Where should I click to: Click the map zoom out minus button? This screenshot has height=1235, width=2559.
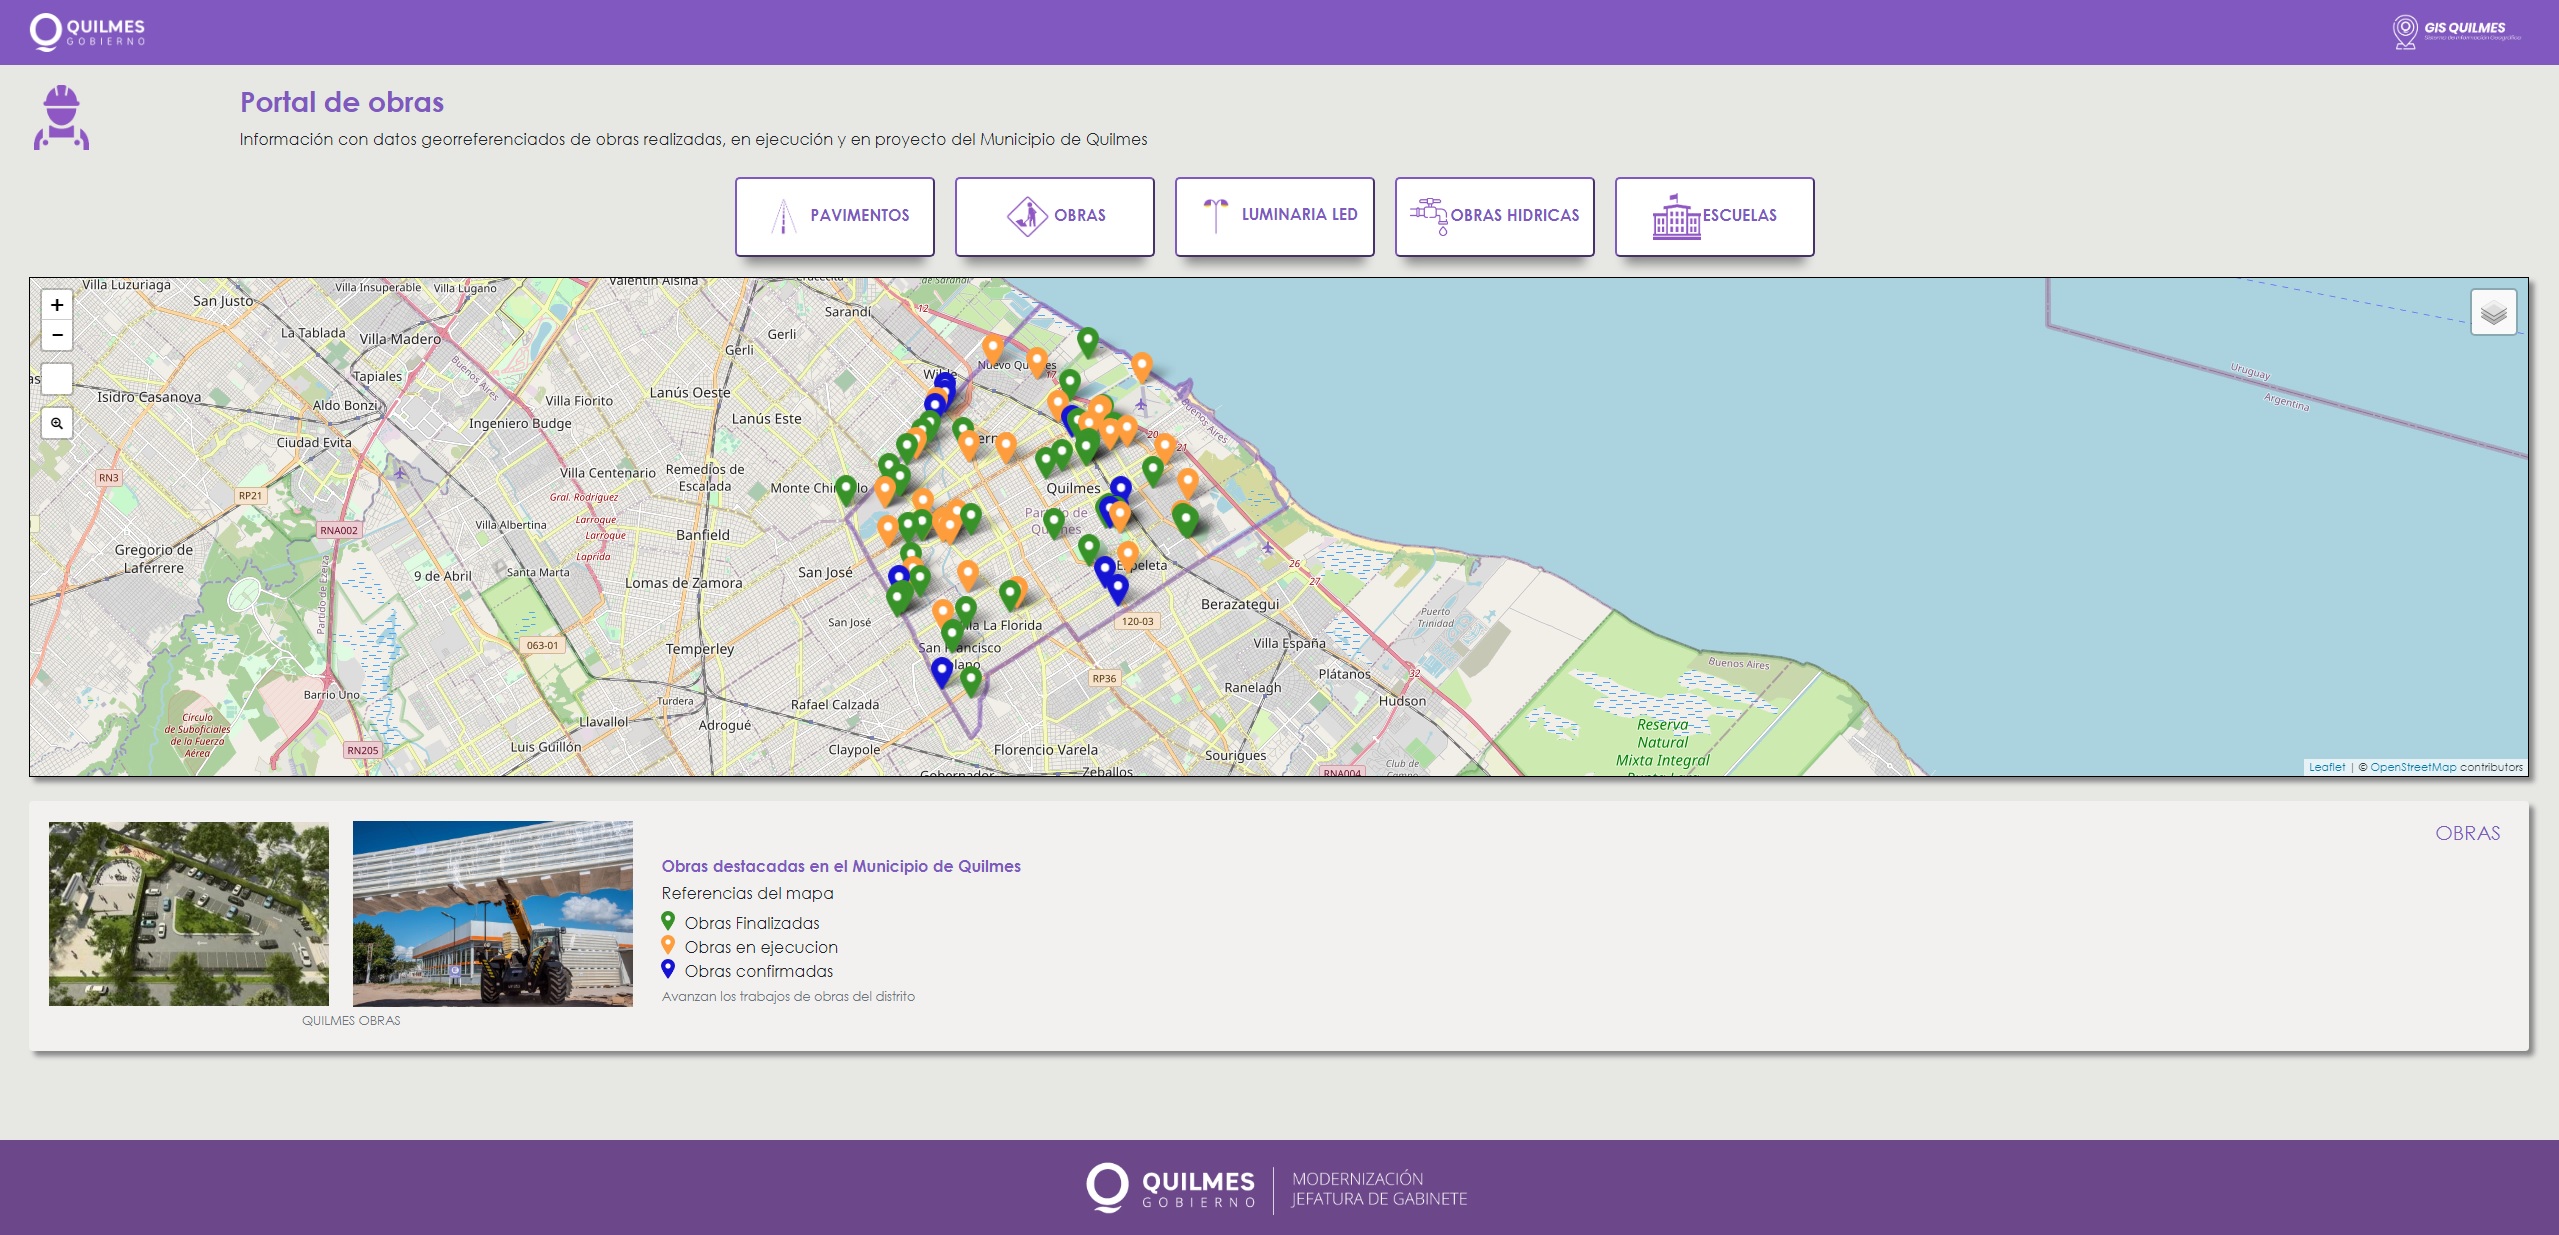[x=57, y=335]
